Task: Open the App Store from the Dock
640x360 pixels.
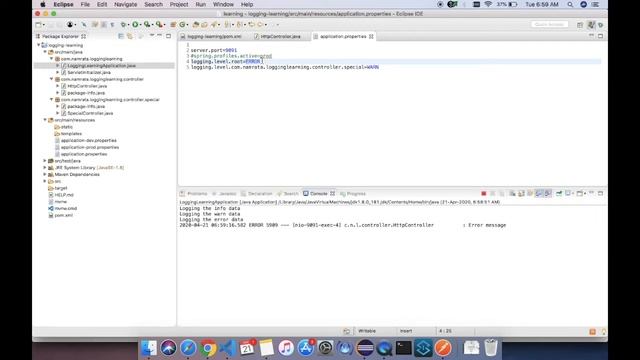Action: (306, 348)
